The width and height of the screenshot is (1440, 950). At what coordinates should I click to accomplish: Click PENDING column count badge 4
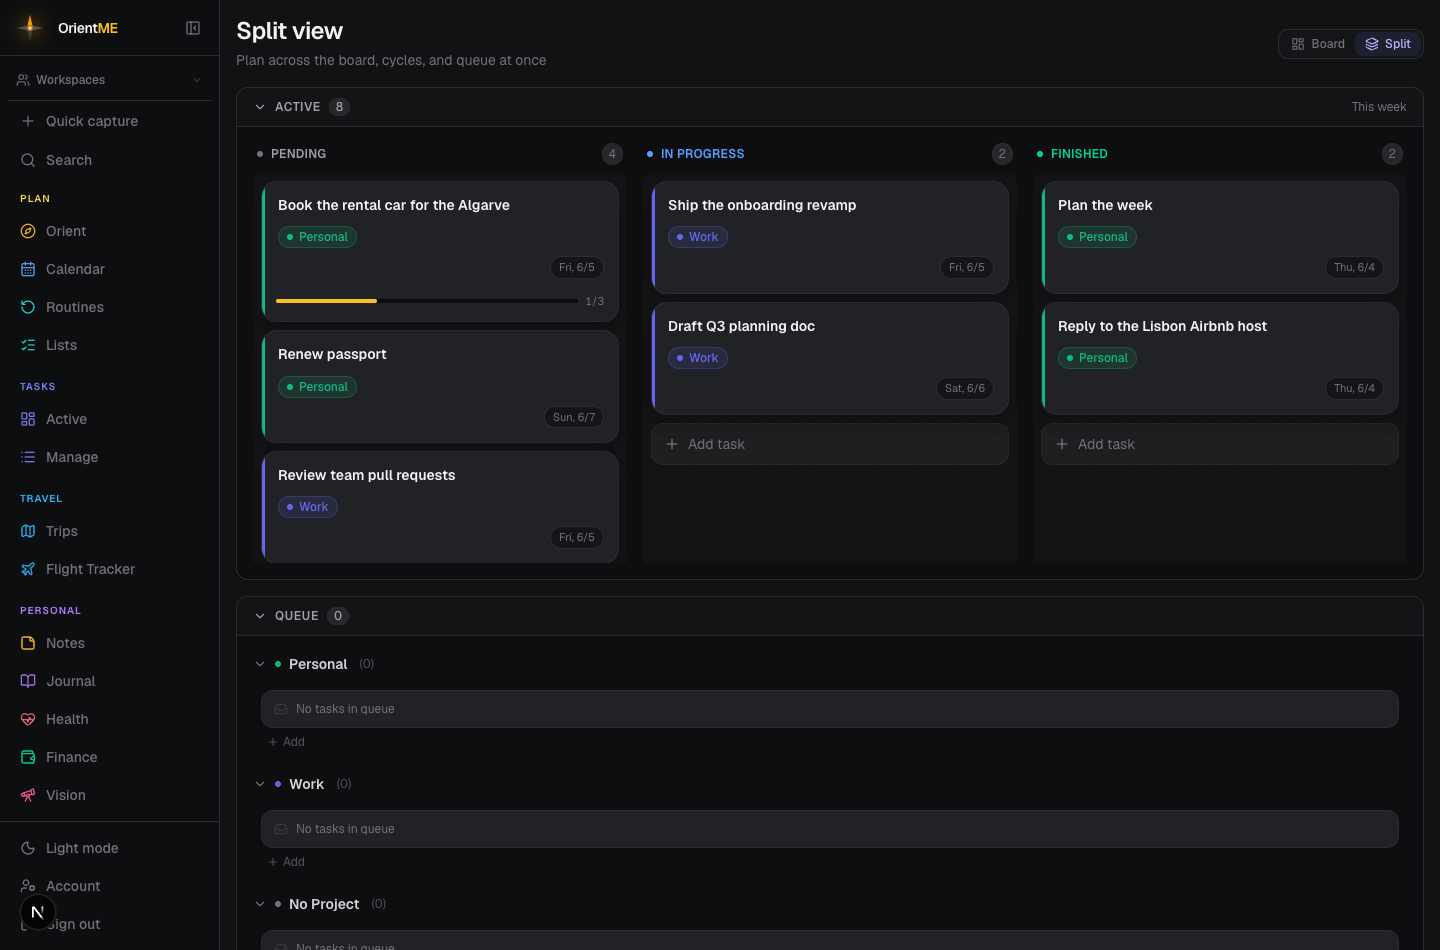pyautogui.click(x=612, y=154)
